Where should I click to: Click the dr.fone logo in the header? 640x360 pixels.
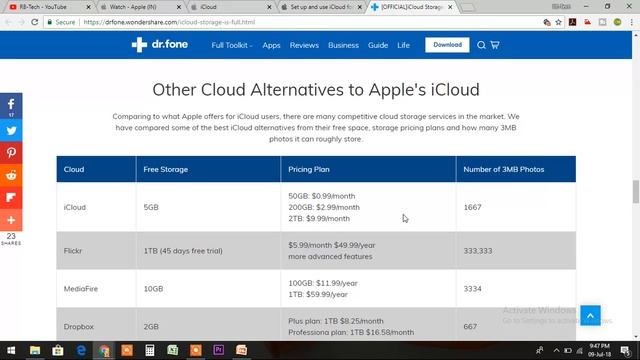(160, 44)
